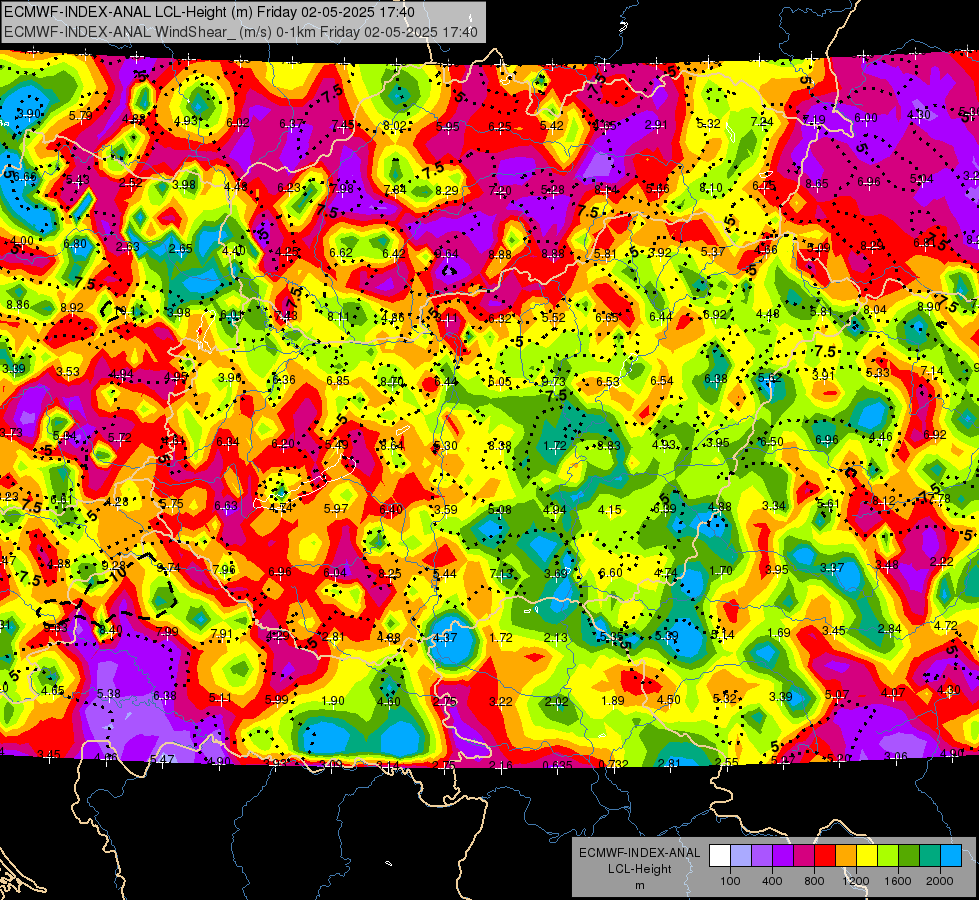Viewport: 979px width, 900px height.
Task: Click the 7.45 data value
Action: pos(343,126)
